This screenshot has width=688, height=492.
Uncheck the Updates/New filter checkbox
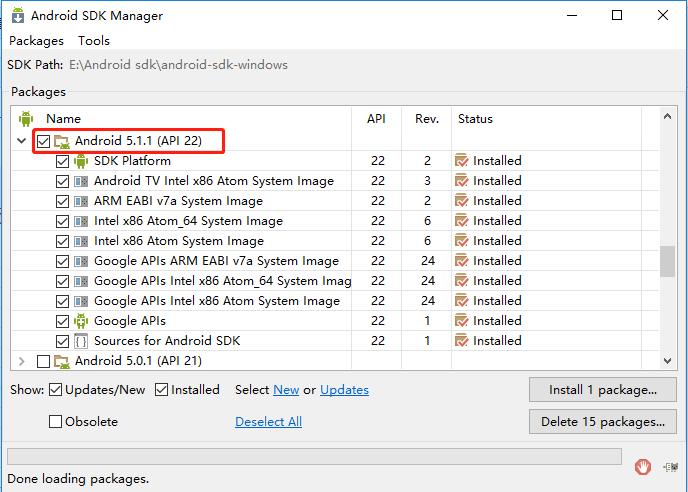(x=56, y=390)
